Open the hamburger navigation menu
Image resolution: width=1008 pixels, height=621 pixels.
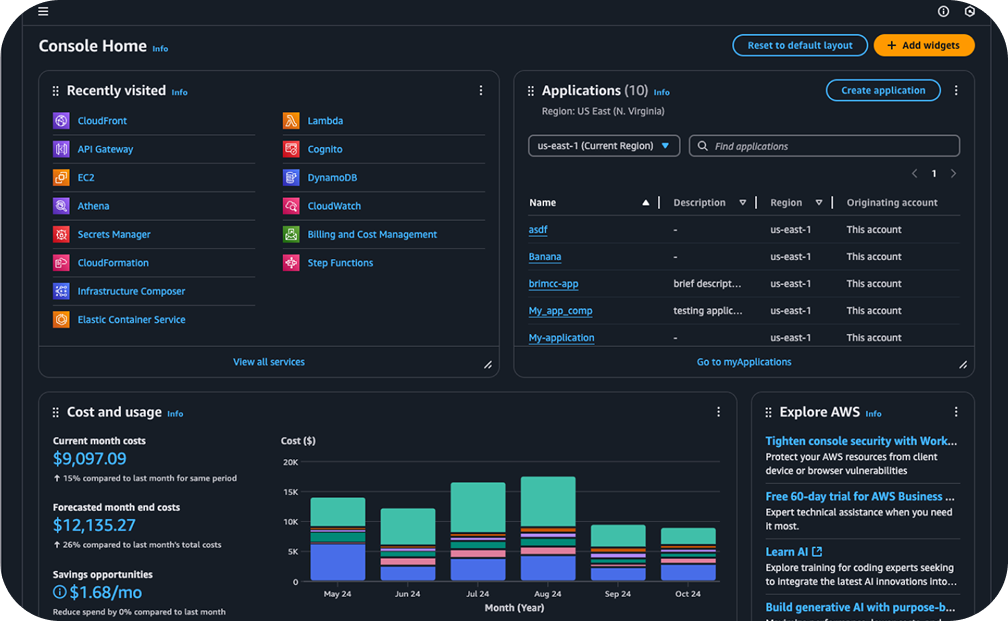pyautogui.click(x=42, y=12)
